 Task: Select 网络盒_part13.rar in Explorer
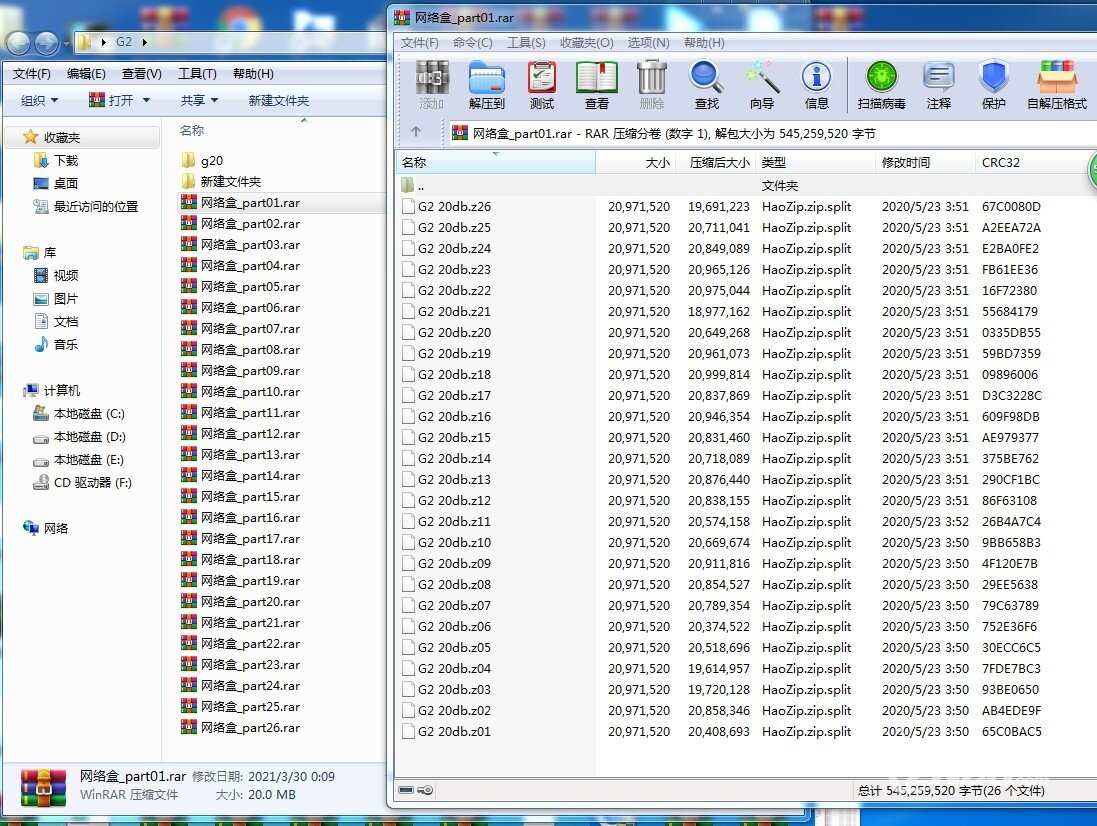241,455
